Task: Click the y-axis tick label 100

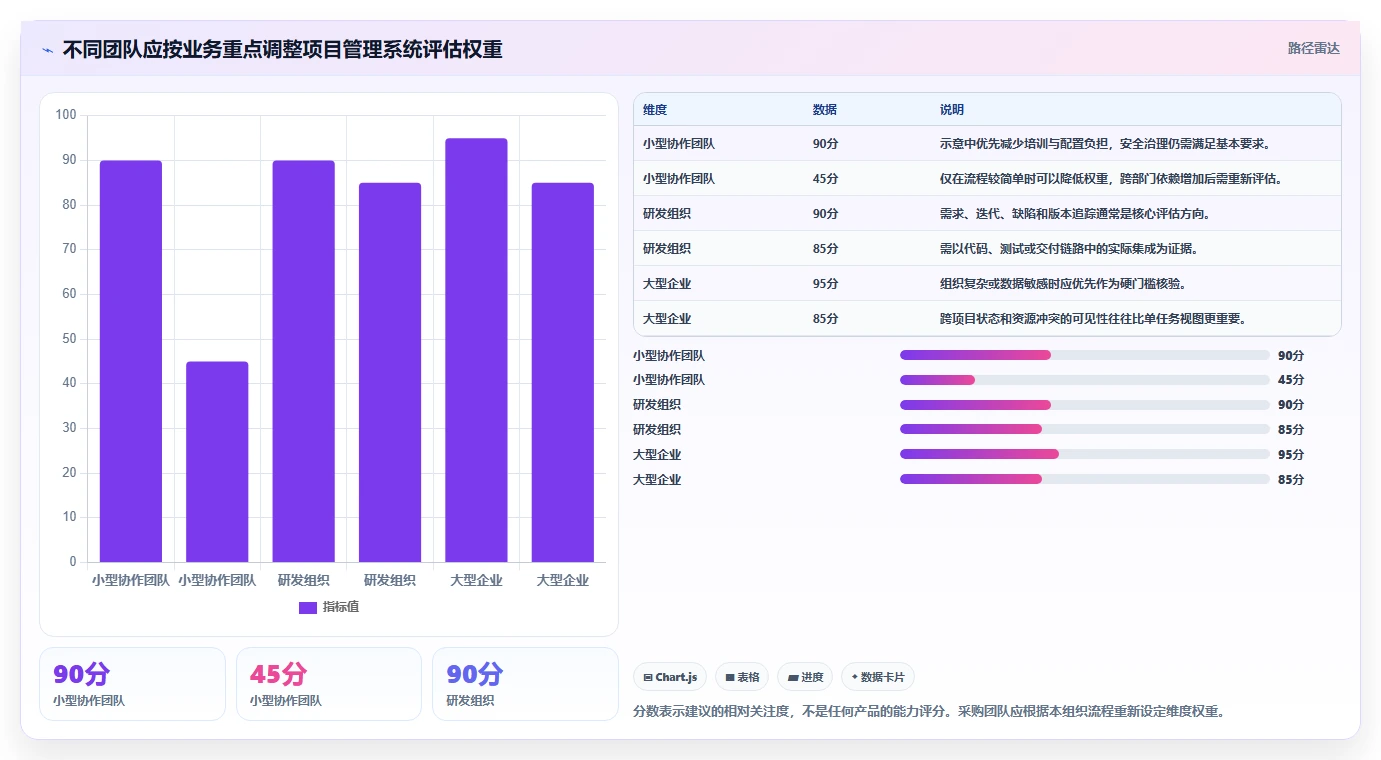Action: coord(66,115)
